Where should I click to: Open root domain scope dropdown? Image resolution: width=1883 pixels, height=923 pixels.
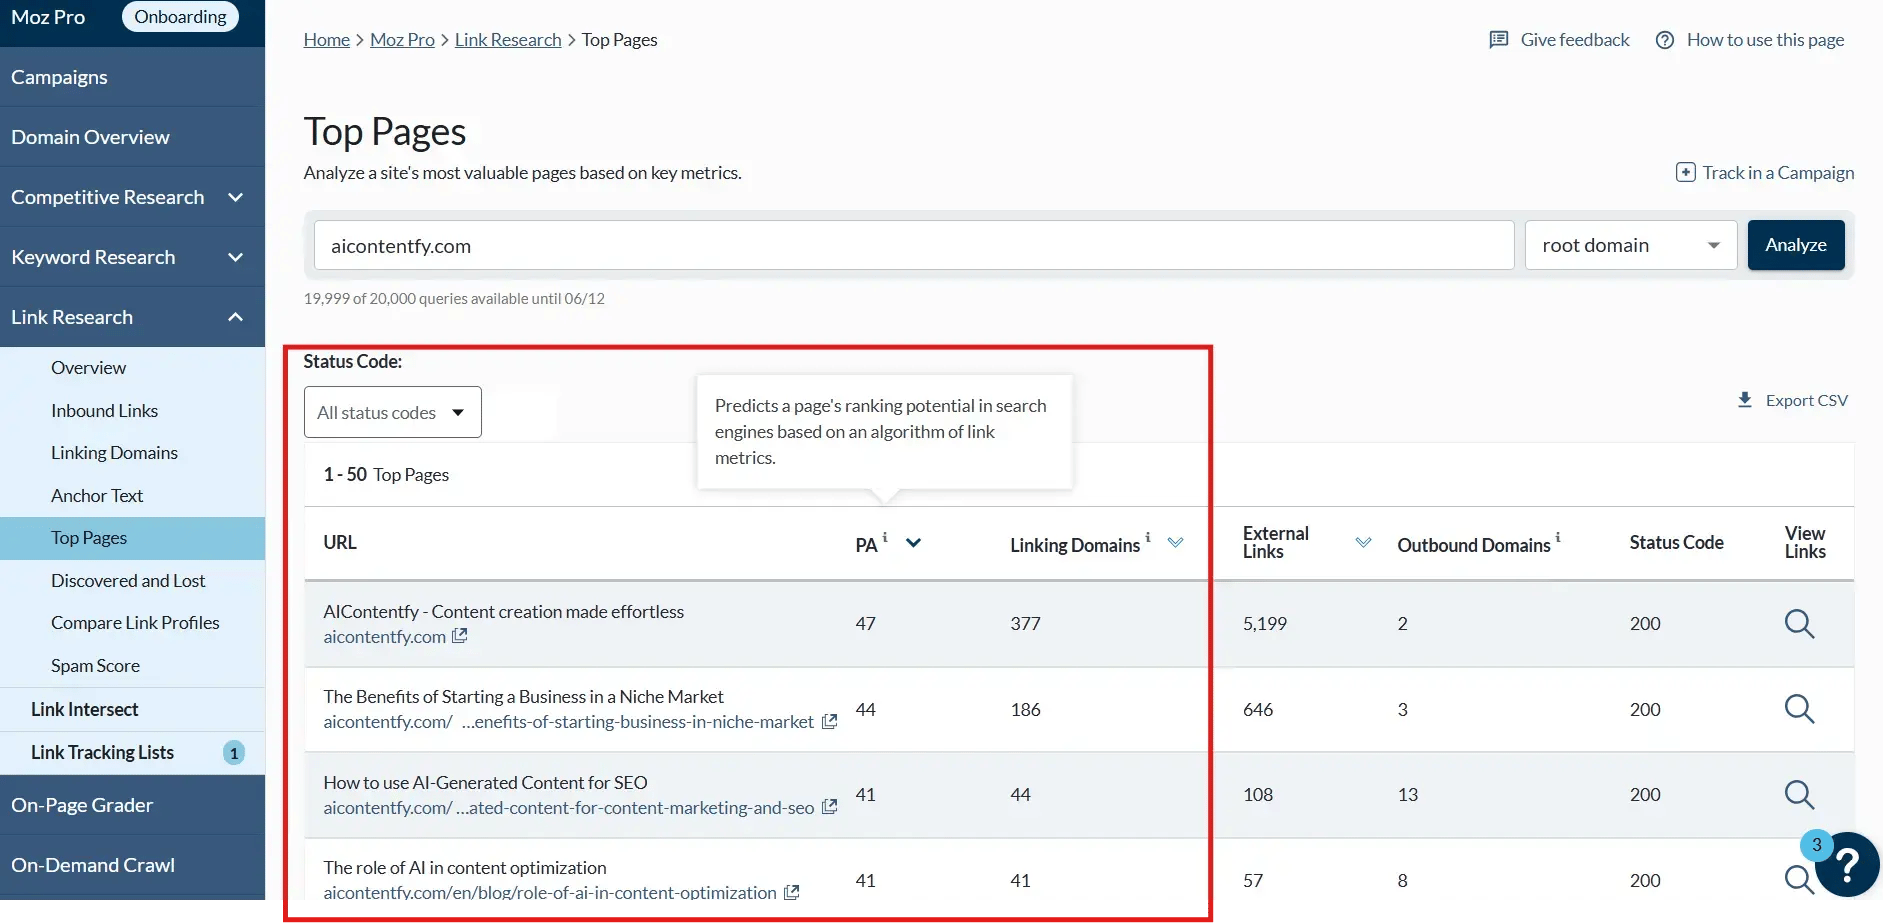point(1631,245)
